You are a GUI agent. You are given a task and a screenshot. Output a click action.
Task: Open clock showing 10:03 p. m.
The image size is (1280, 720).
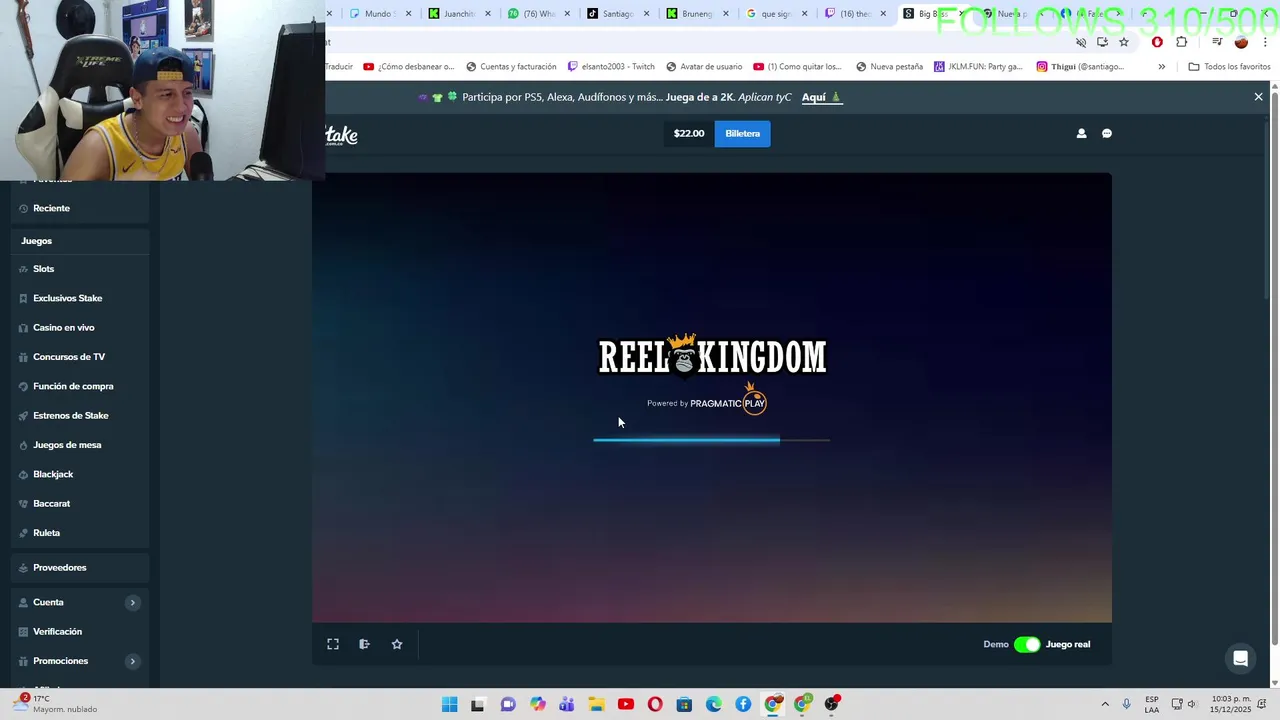[1231, 704]
